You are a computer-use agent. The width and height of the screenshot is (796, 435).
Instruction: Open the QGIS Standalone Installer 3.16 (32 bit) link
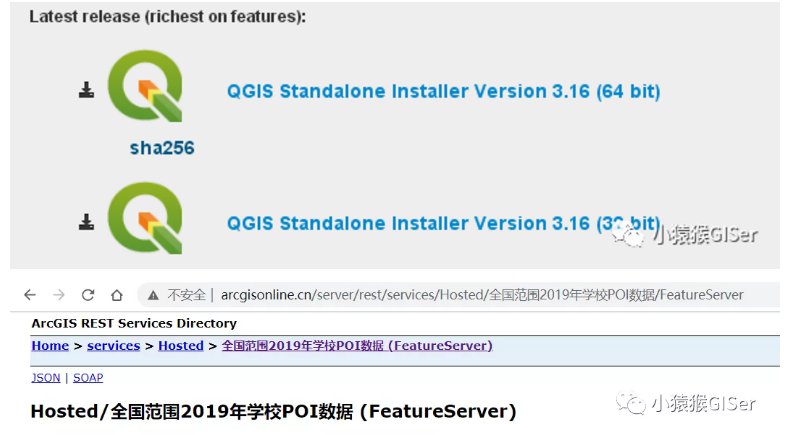click(x=443, y=222)
